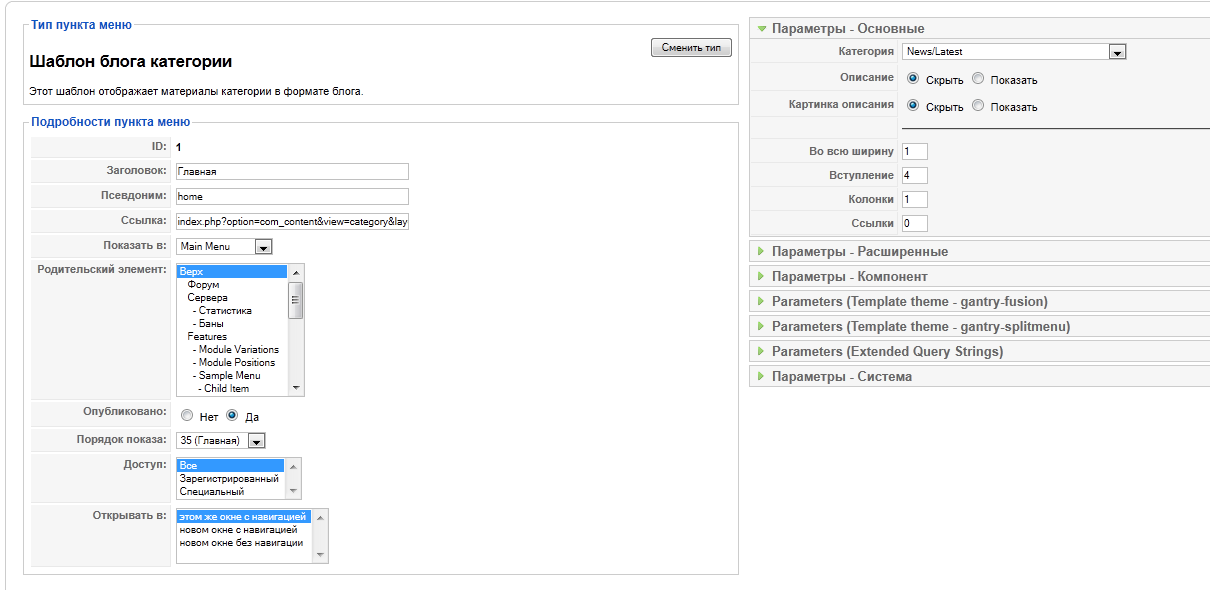Expand Parameters (Template theme - gantry-fusion)
Viewport: 1210px width, 590px height.
point(909,301)
